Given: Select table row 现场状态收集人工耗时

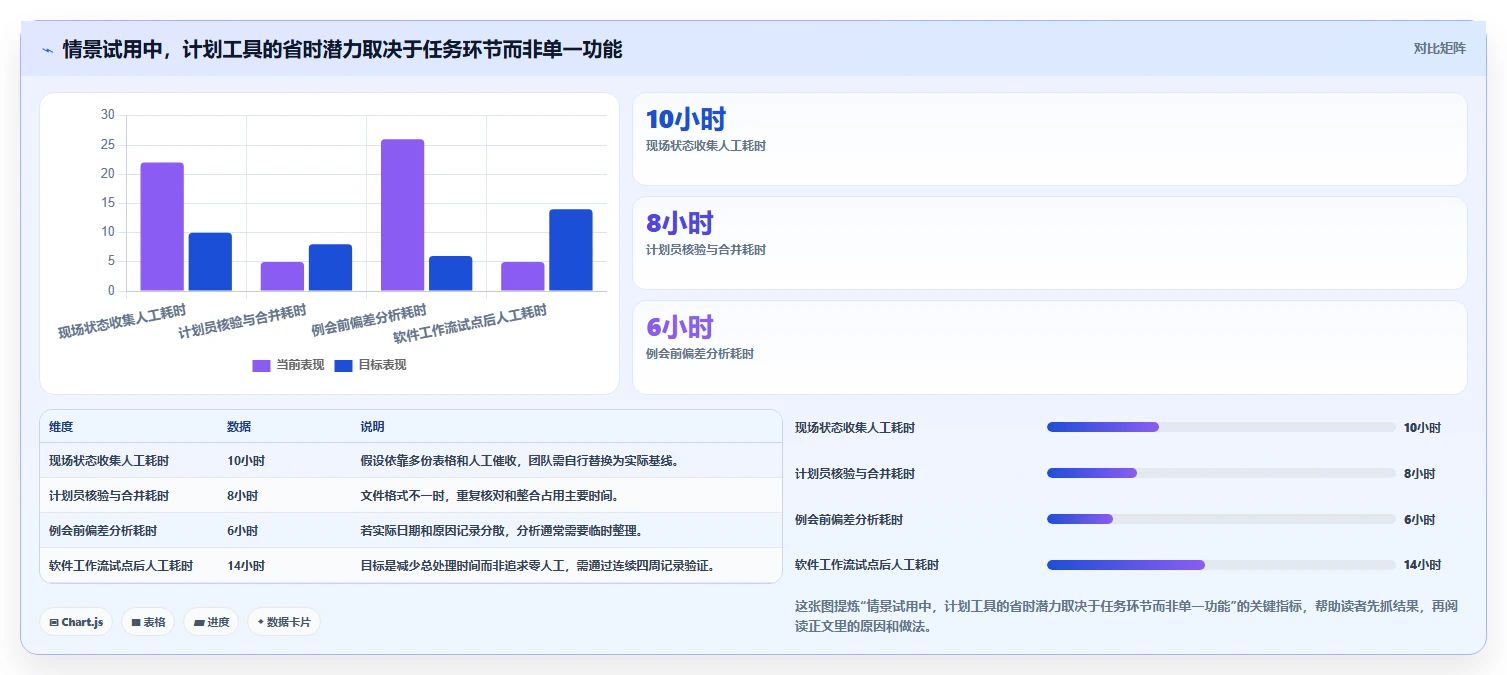Looking at the screenshot, I should pyautogui.click(x=411, y=461).
